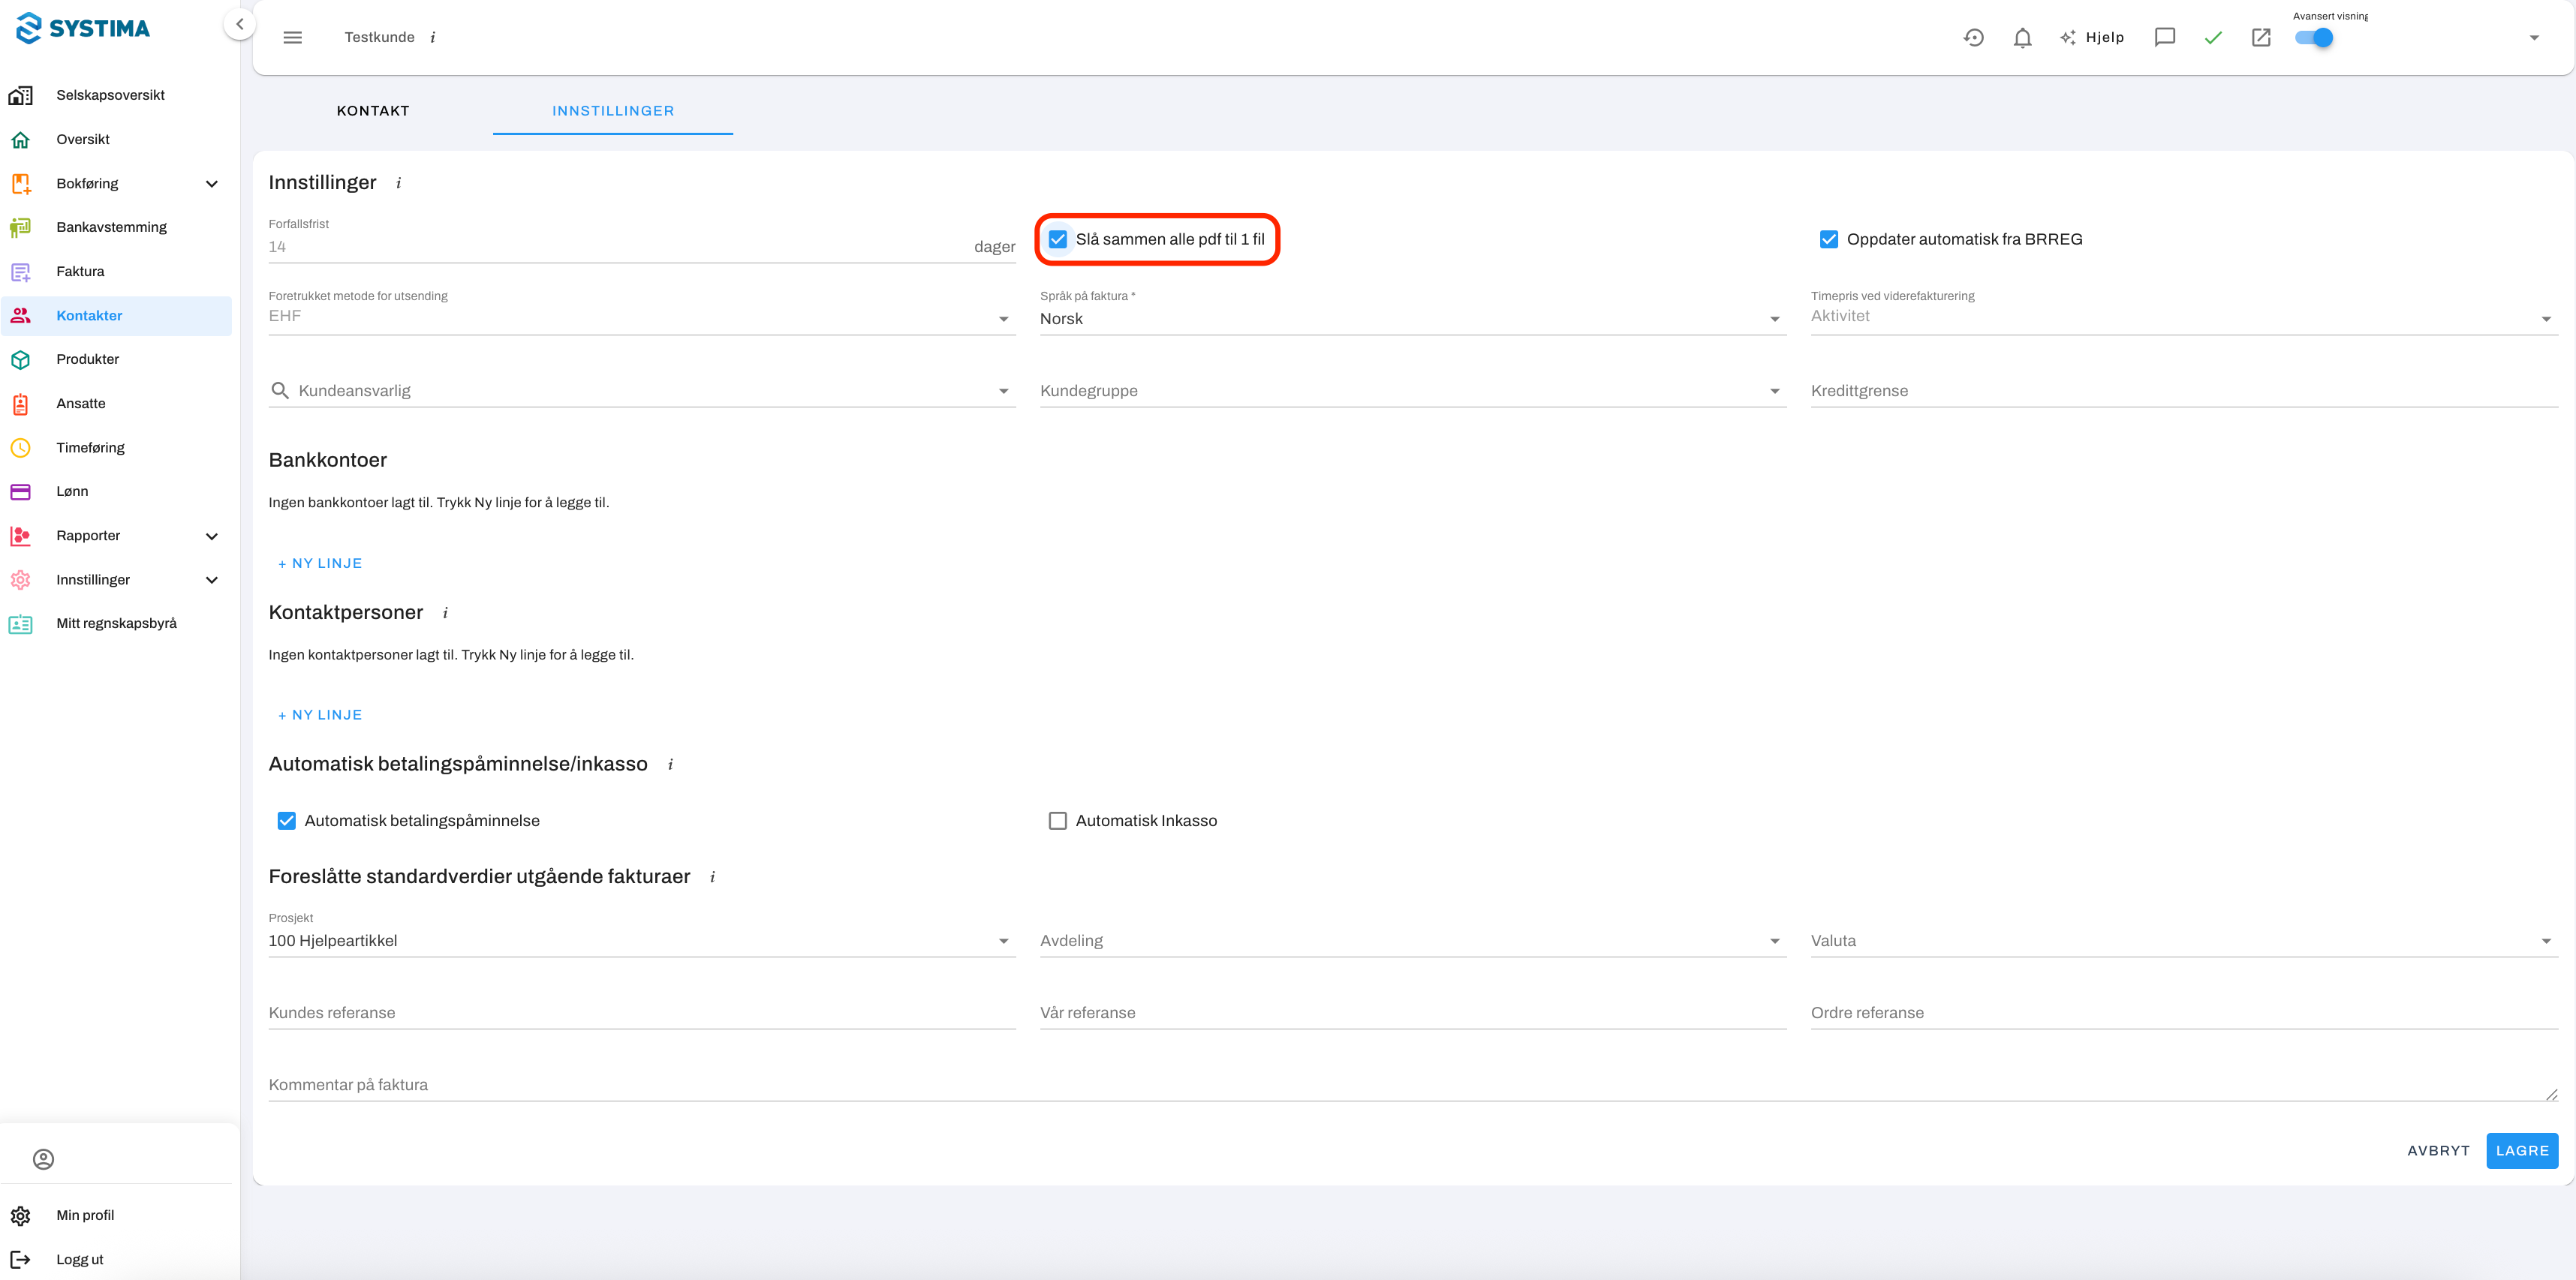
Task: Click NY LINJE under Bankkontoer
Action: (320, 564)
